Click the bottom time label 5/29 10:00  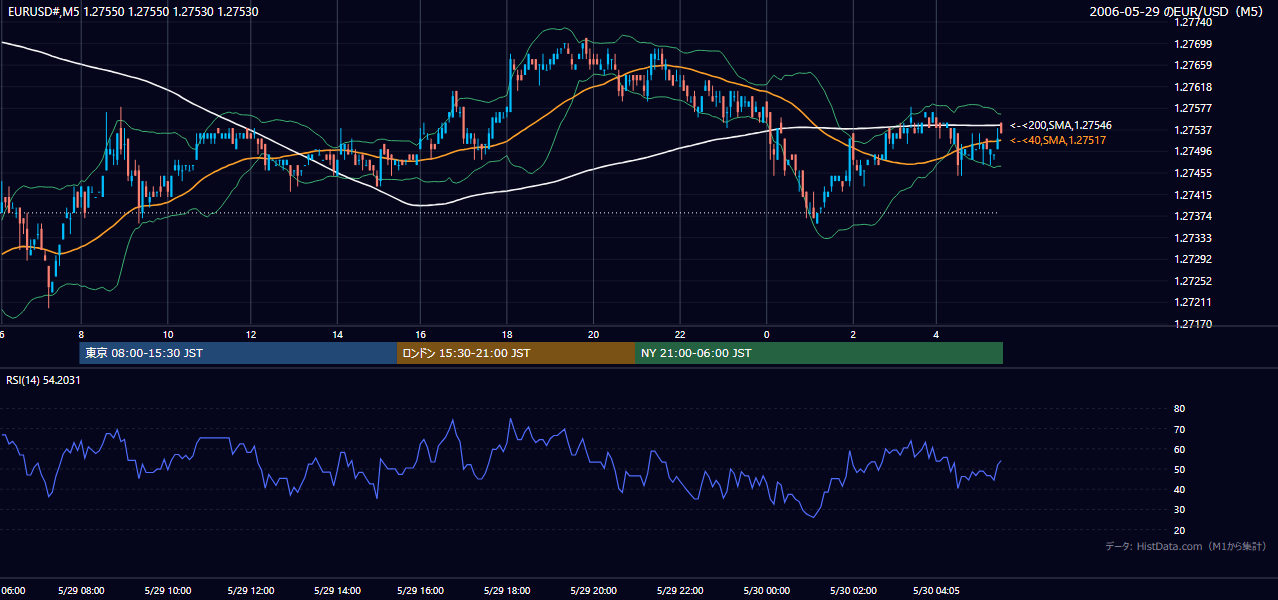[167, 590]
